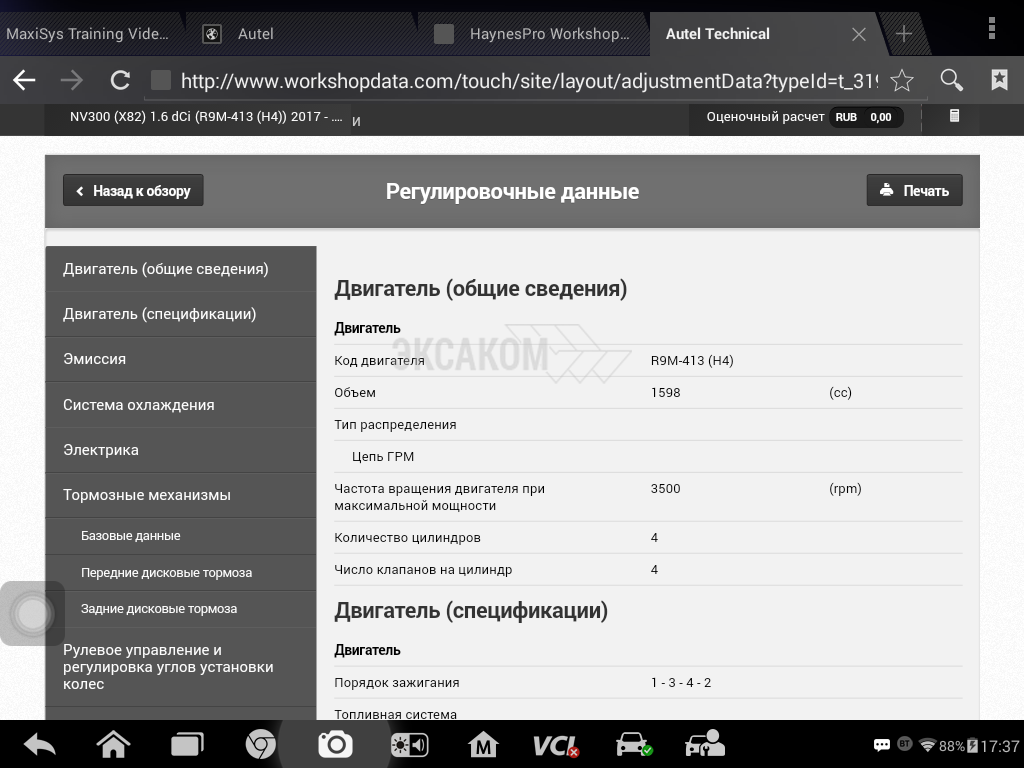The image size is (1024, 768).
Task: Bookmark page with the star icon
Action: tap(901, 81)
